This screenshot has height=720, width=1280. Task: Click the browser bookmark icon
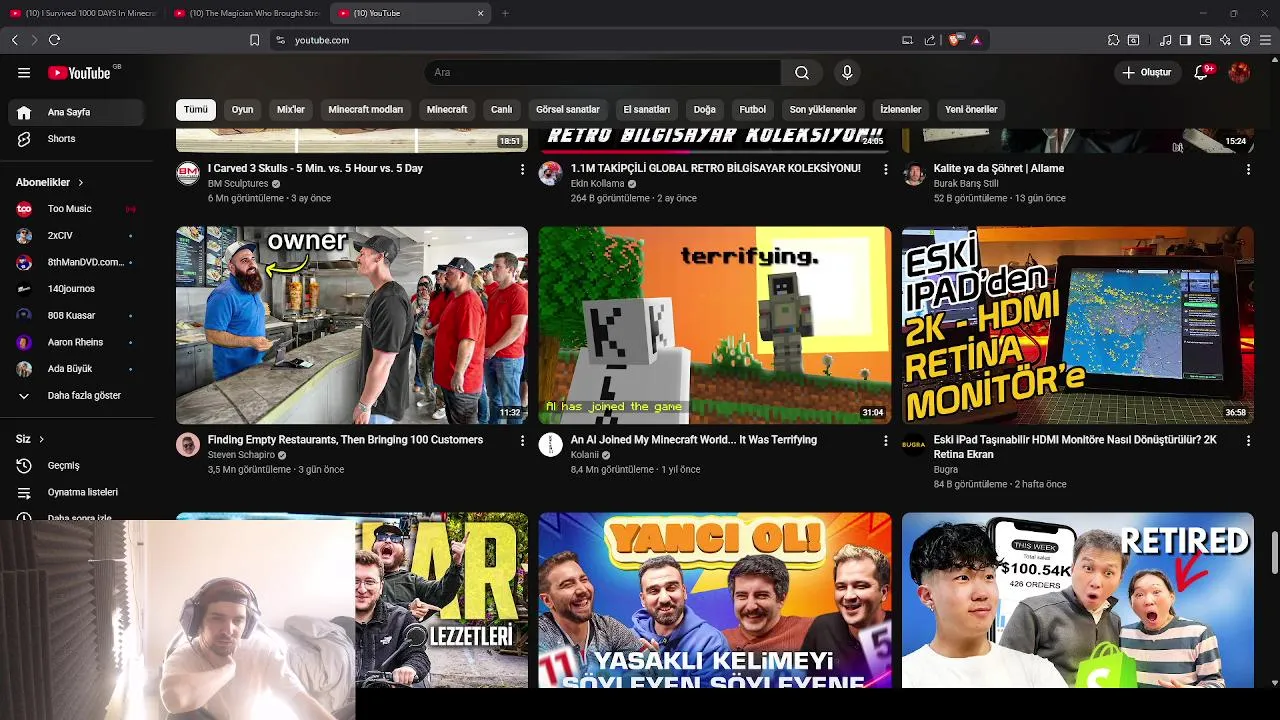point(254,40)
